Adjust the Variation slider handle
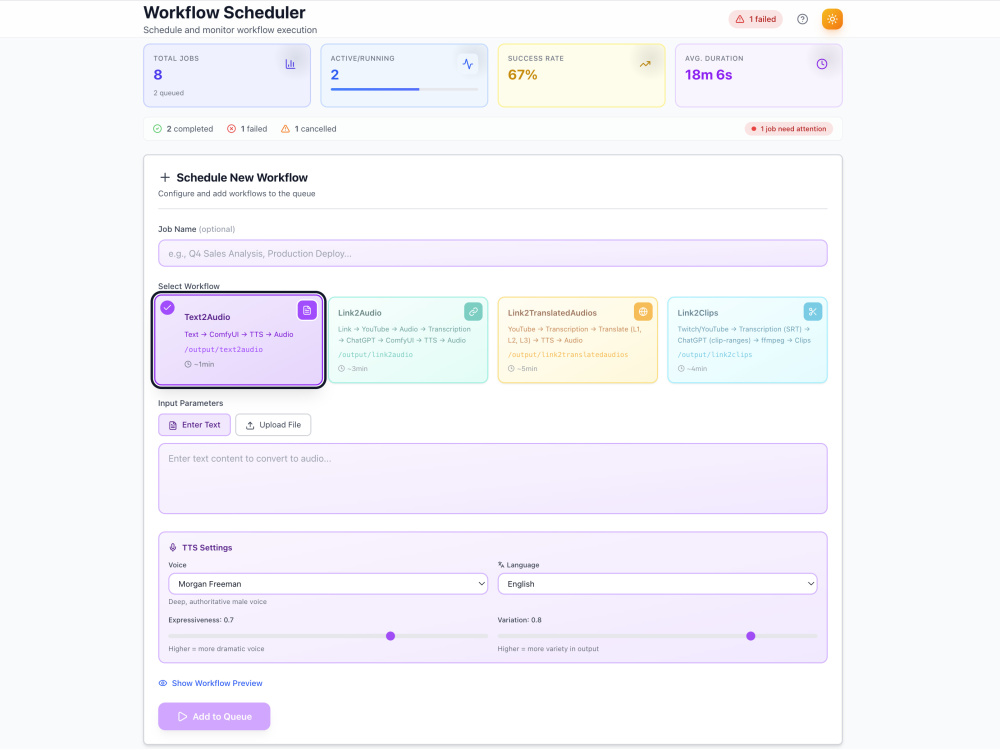1000x750 pixels. point(751,636)
